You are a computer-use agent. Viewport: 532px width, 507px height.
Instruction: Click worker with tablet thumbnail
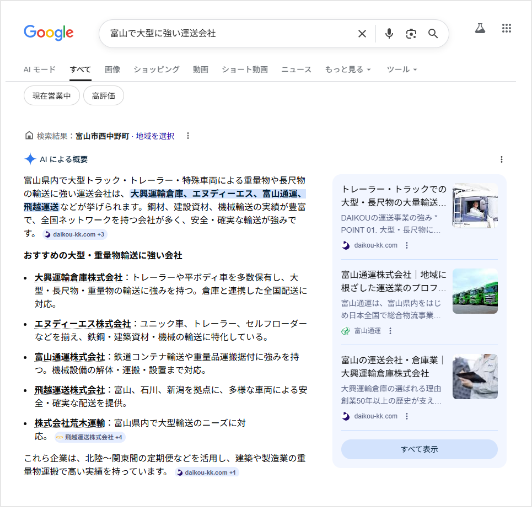(475, 376)
